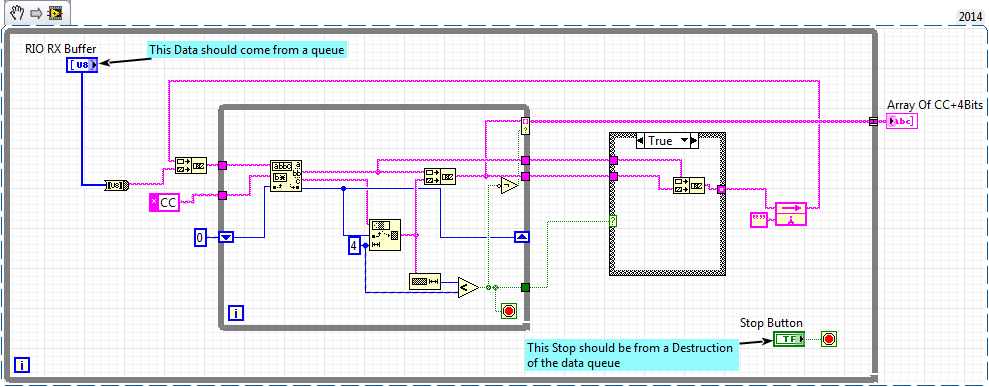Click the String Length function node
989x387 pixels.
(x=425, y=282)
